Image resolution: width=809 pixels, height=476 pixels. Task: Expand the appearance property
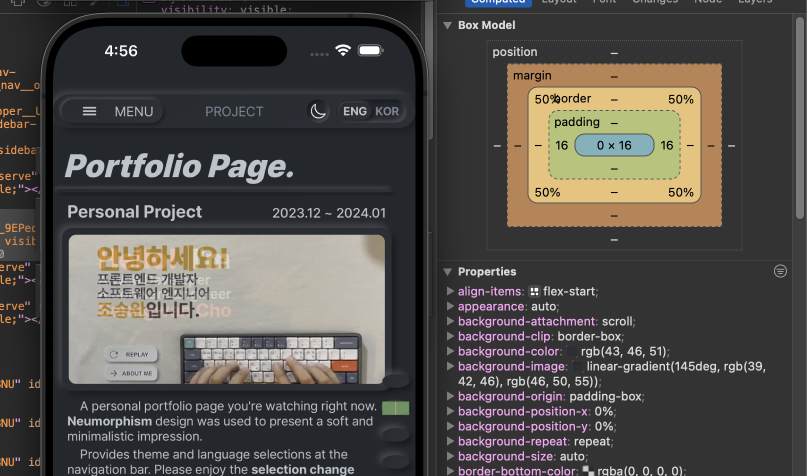[x=450, y=306]
